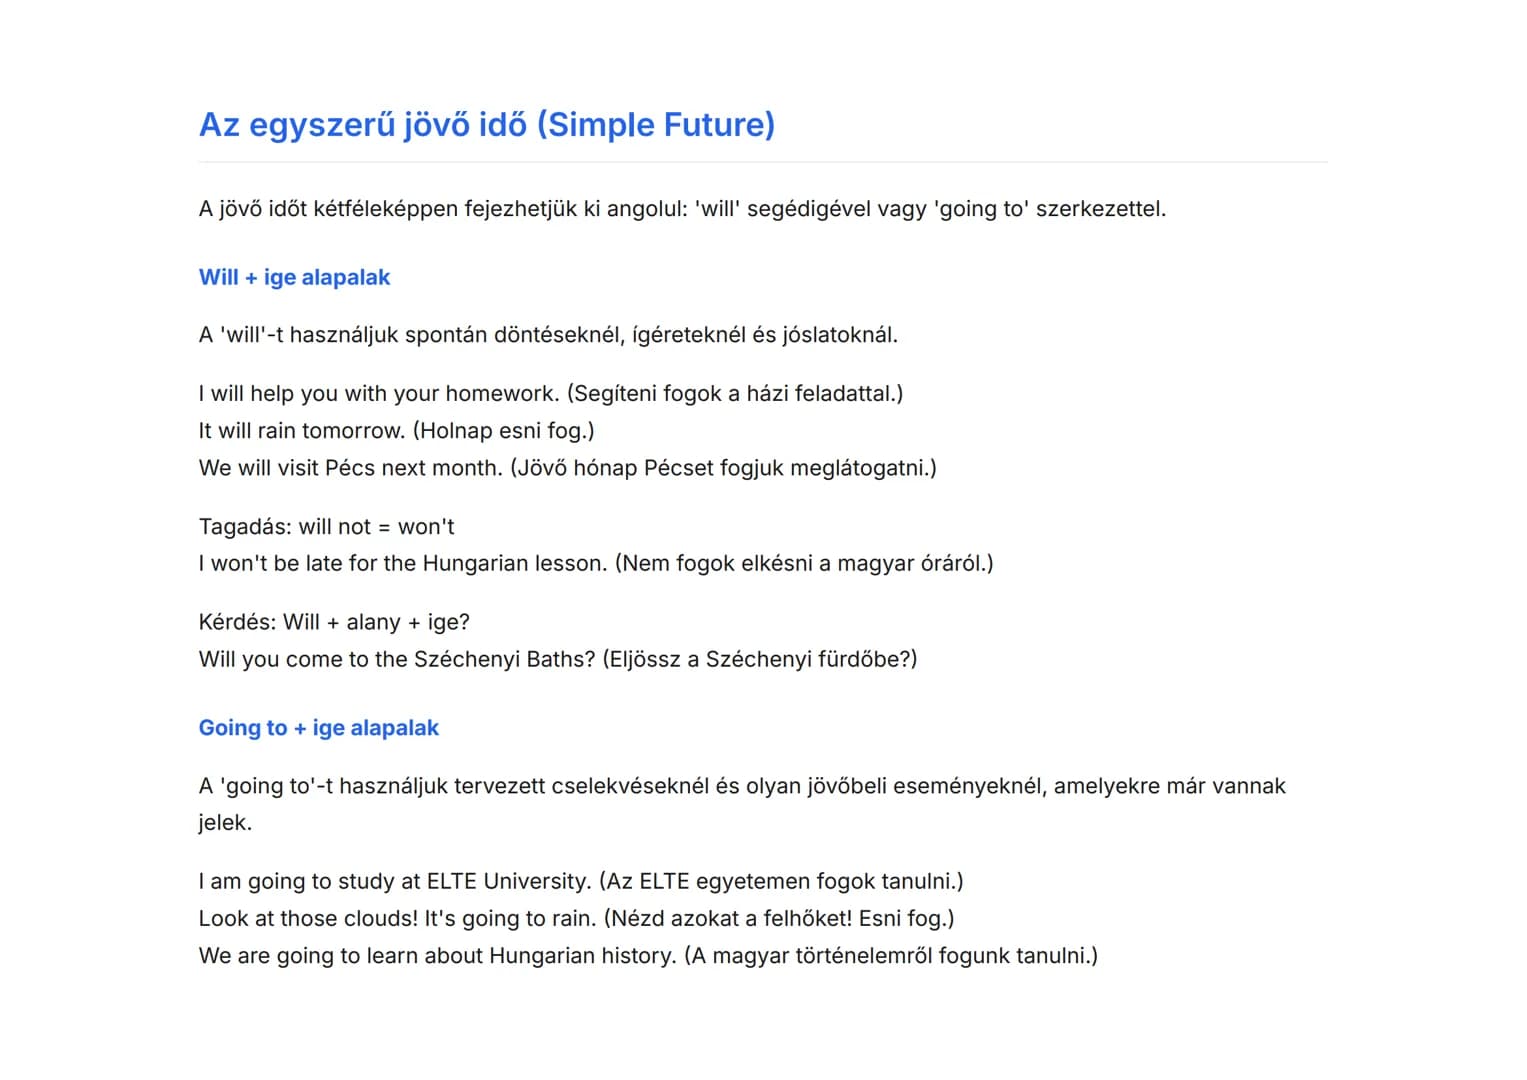Image resolution: width=1527 pixels, height=1080 pixels.
Task: Select the "Will + ige alapalak" heading
Action: pos(294,278)
